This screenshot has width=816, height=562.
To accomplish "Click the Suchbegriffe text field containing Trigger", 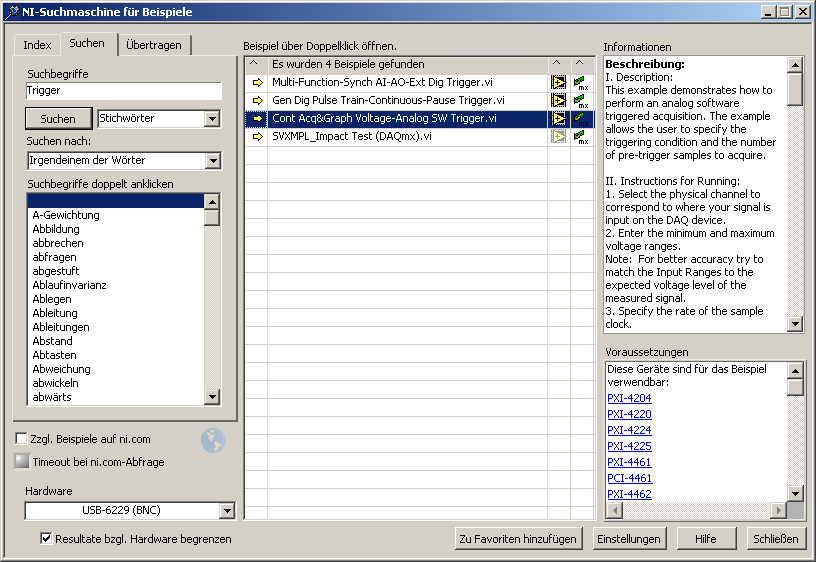I will (124, 91).
